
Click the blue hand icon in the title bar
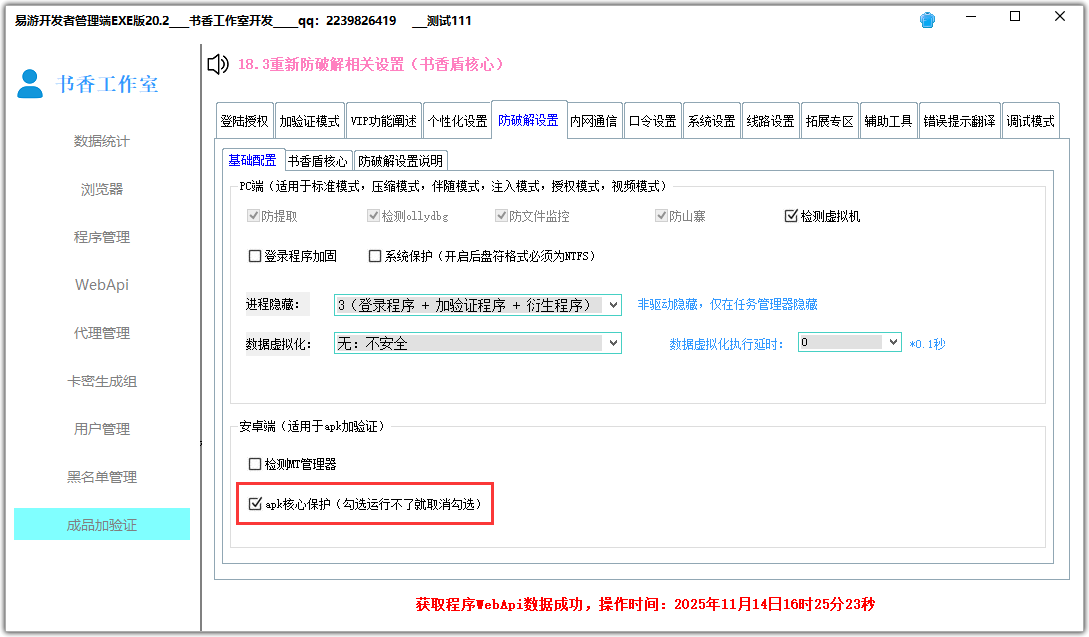pyautogui.click(x=927, y=18)
